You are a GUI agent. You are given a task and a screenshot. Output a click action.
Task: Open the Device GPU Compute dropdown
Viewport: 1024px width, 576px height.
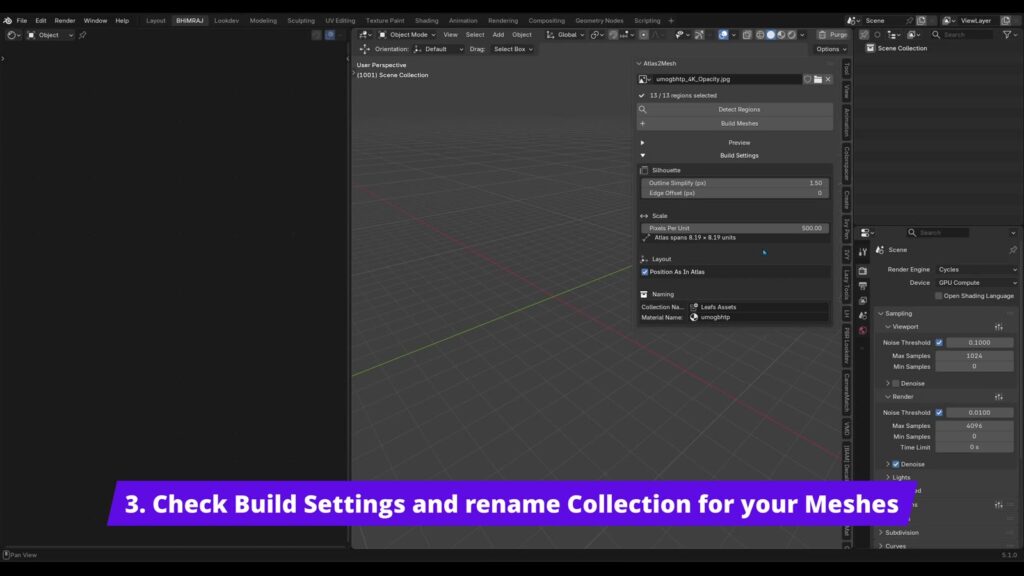coord(977,283)
